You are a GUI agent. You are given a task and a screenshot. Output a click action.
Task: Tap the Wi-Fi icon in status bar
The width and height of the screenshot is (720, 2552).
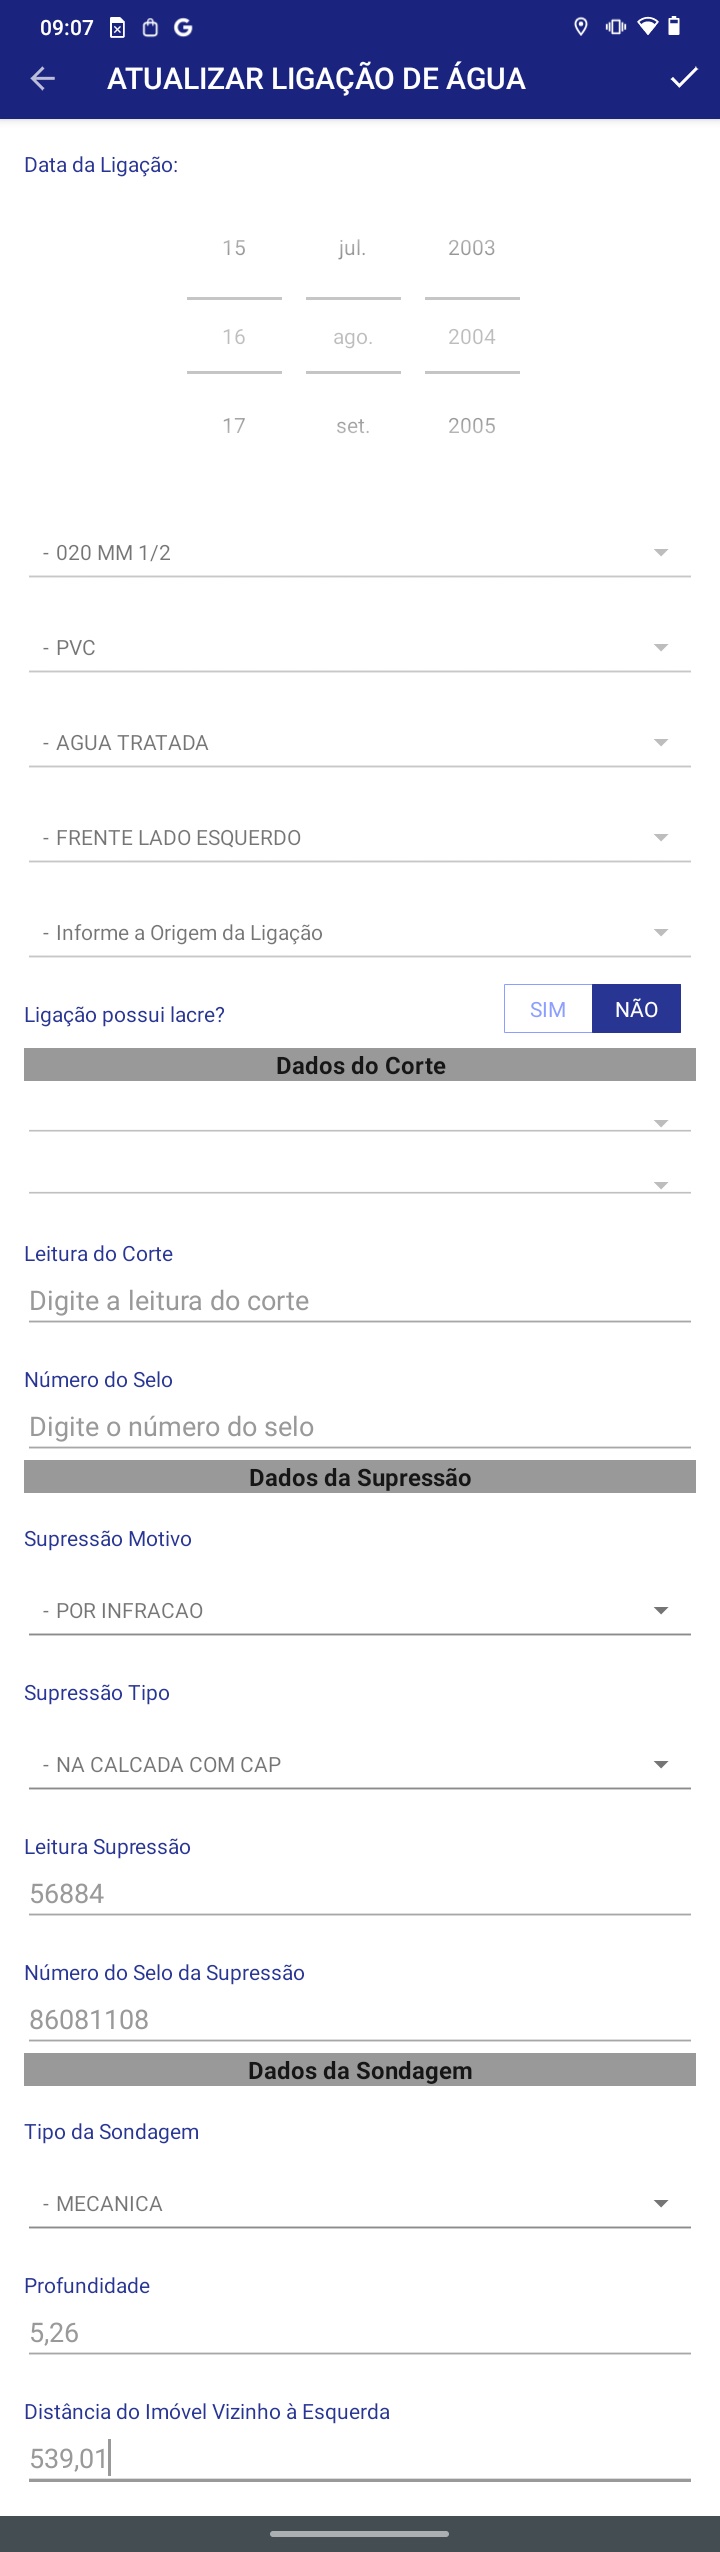pyautogui.click(x=648, y=27)
